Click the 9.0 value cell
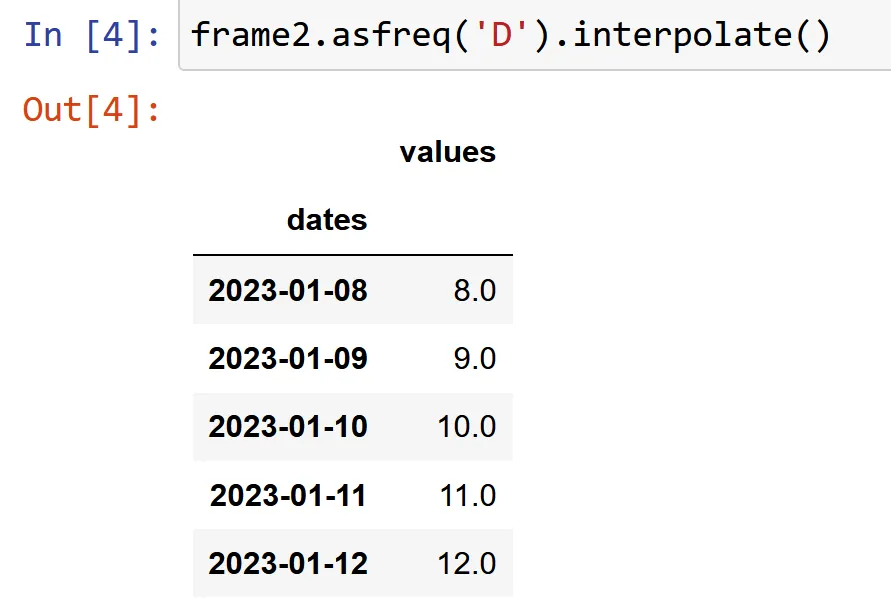 click(474, 359)
